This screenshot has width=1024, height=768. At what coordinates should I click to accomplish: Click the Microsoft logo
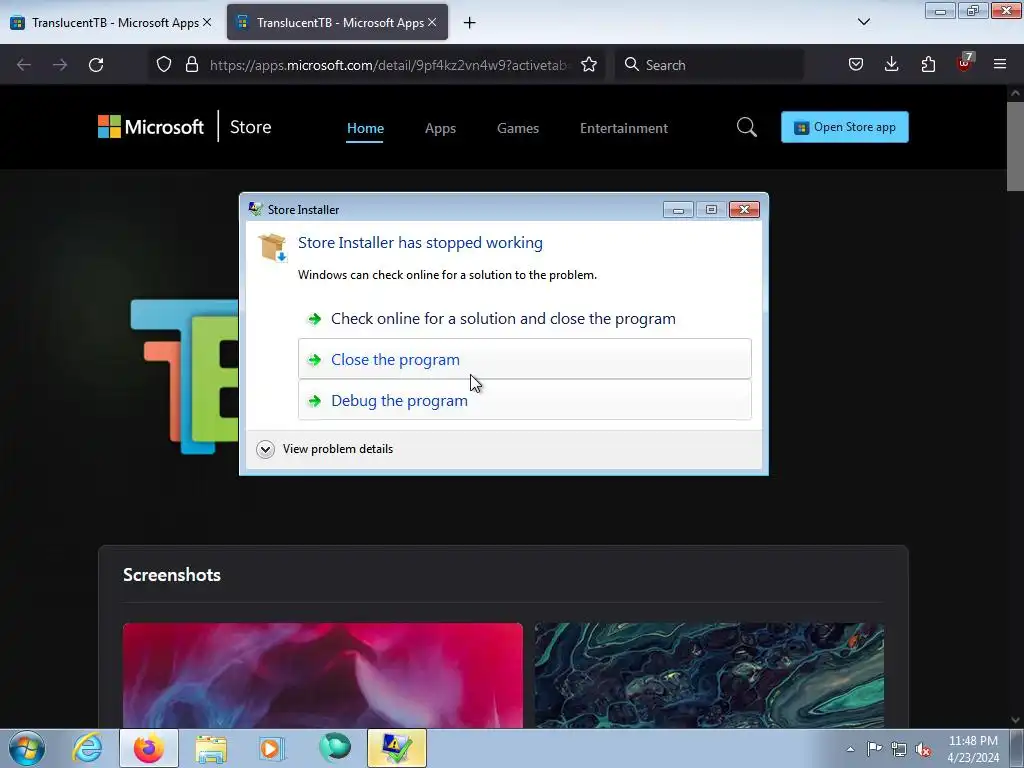click(x=151, y=127)
